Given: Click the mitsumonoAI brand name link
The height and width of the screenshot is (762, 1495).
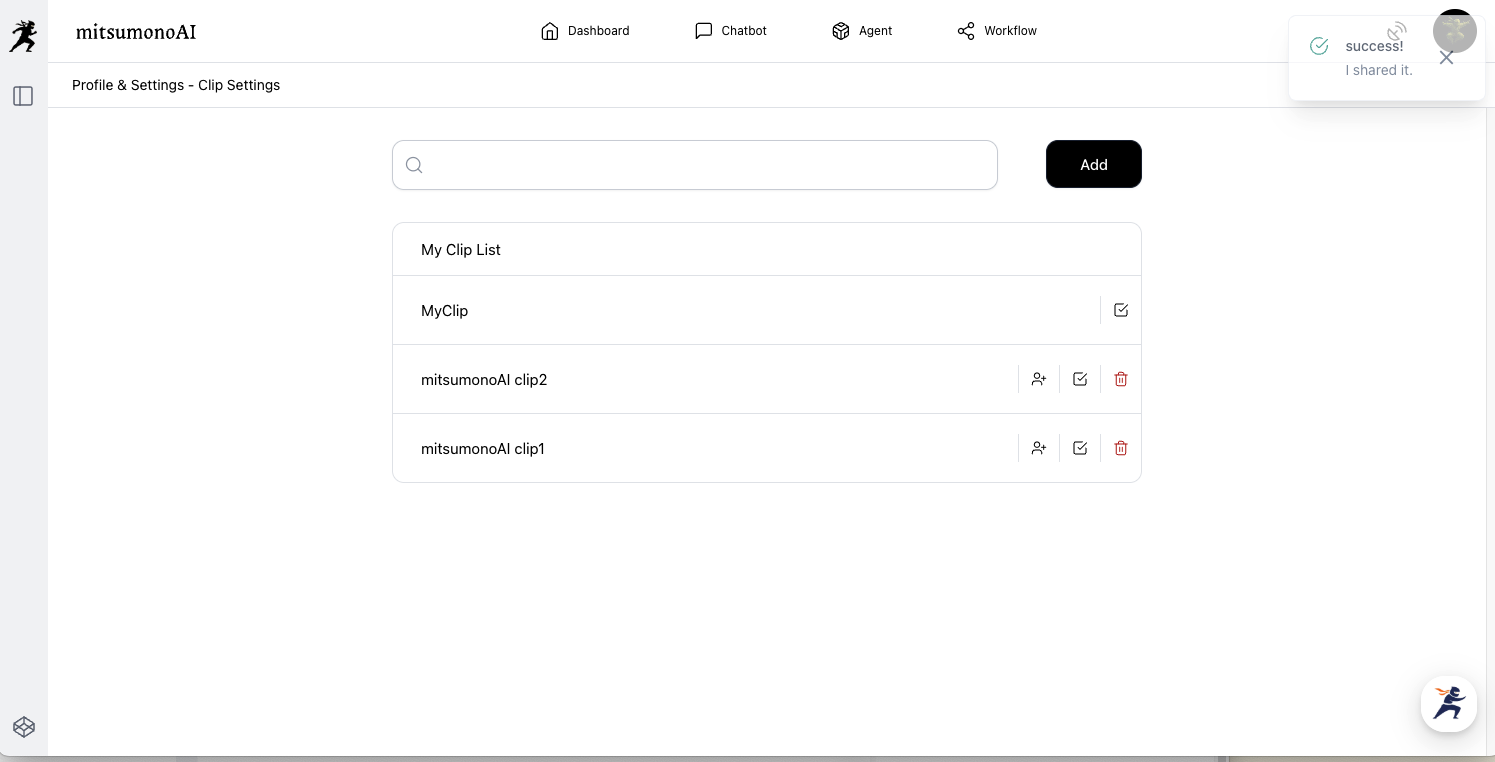Looking at the screenshot, I should [136, 32].
